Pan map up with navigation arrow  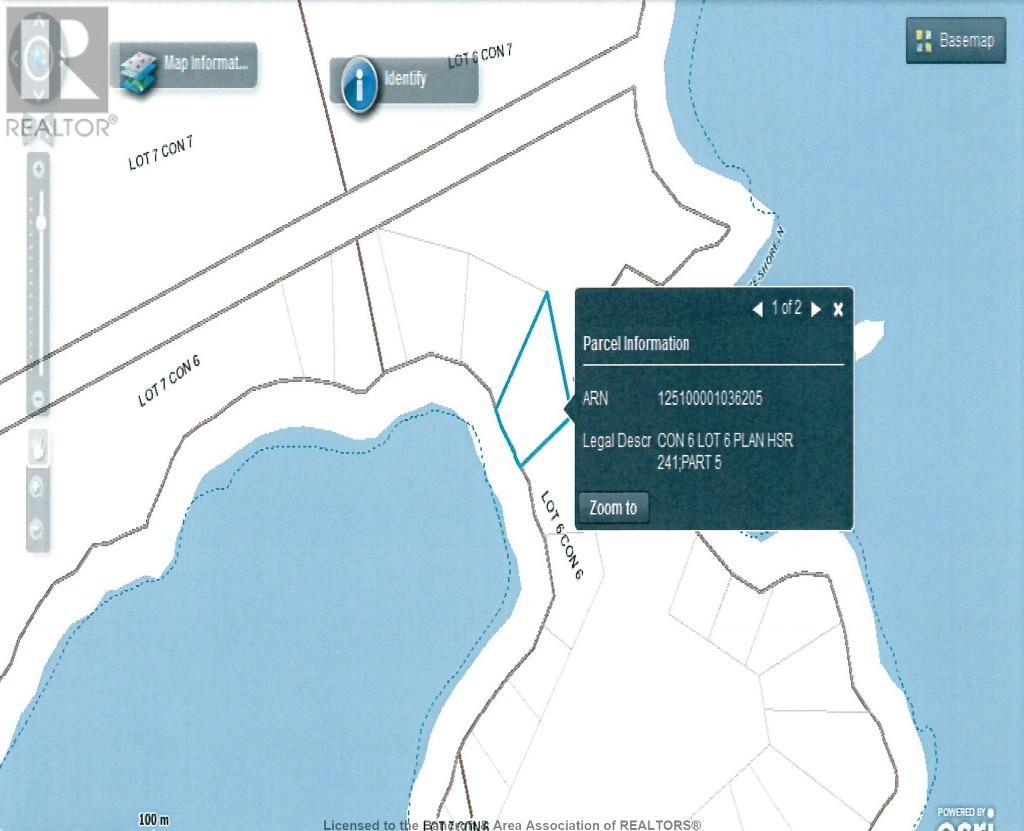pos(40,20)
